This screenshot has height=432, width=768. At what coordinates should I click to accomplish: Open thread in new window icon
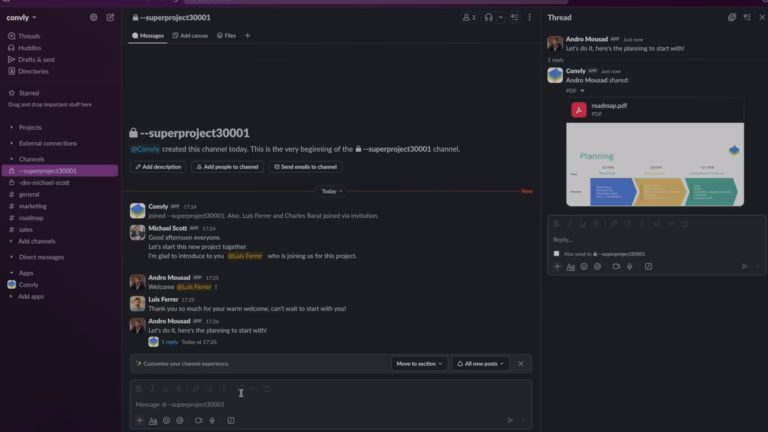tap(732, 17)
